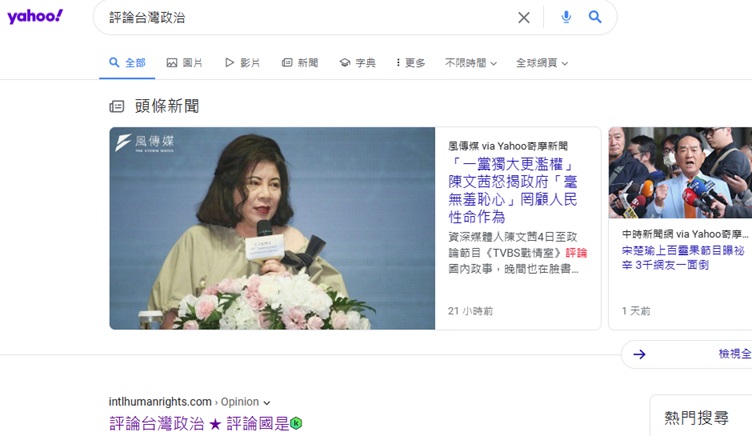Open the 宋楚瑜 news article link
Screen dimensions: 752x436
[683, 258]
